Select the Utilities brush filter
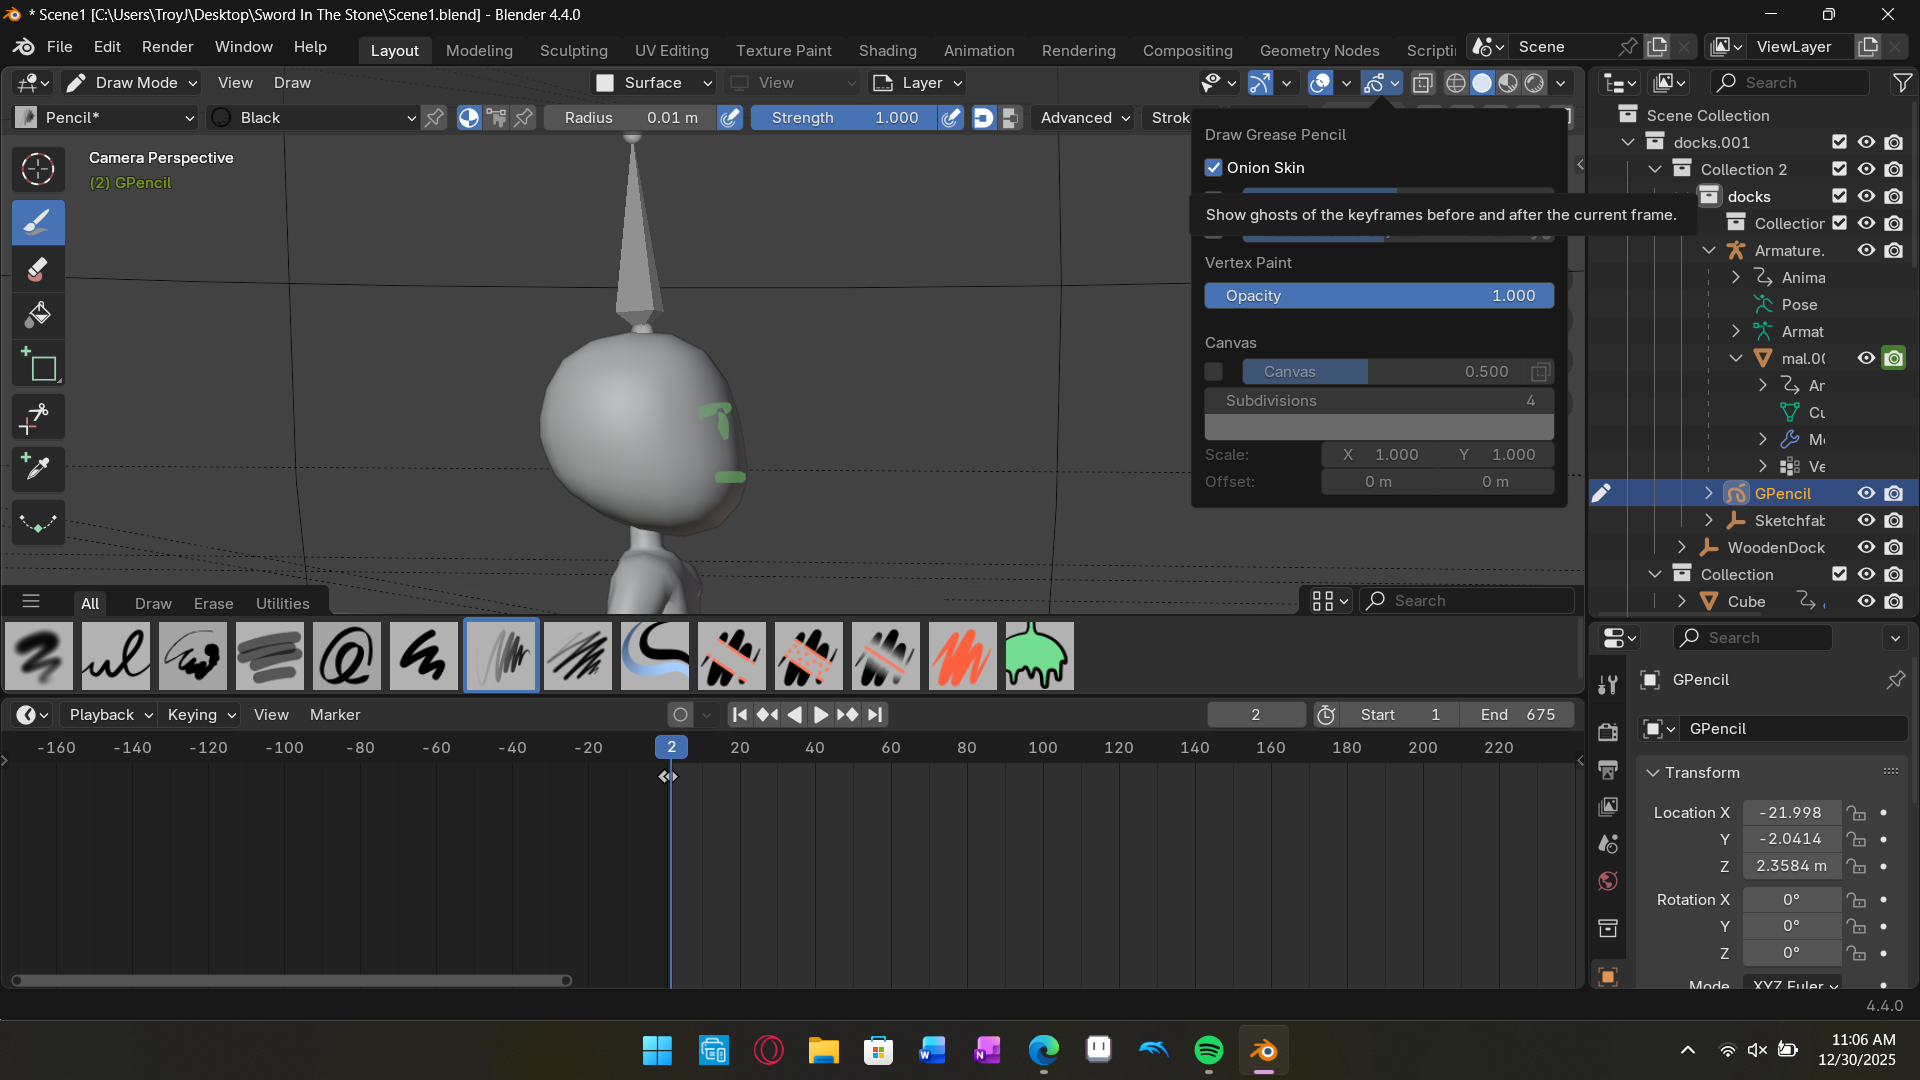The height and width of the screenshot is (1080, 1920). tap(282, 604)
